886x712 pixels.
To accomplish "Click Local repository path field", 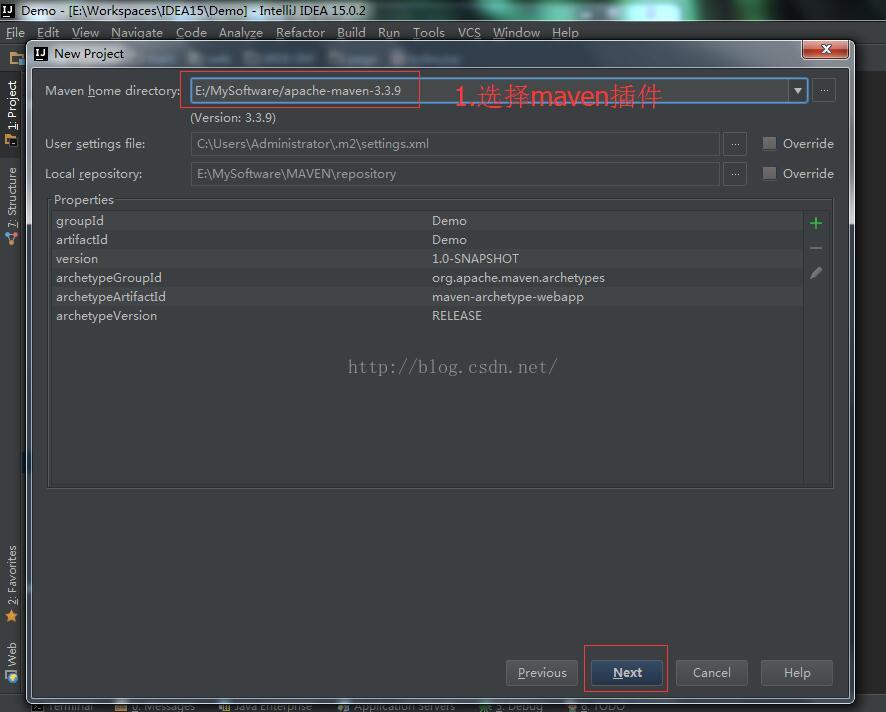I will pyautogui.click(x=455, y=173).
